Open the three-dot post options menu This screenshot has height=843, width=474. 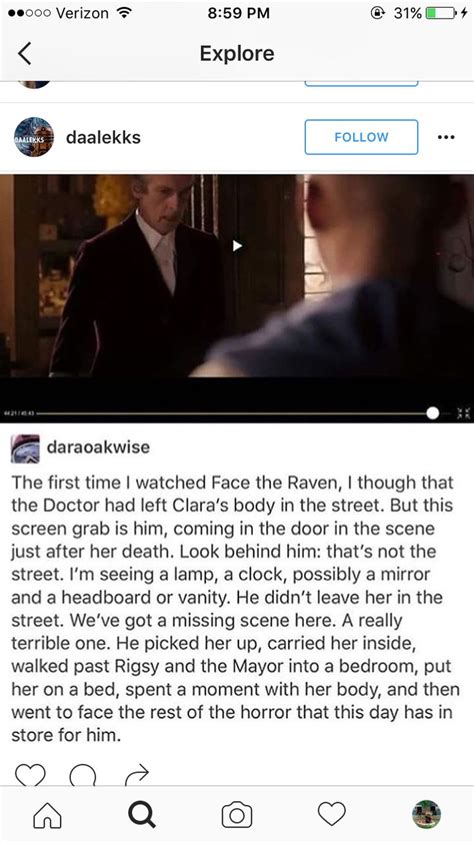point(446,137)
